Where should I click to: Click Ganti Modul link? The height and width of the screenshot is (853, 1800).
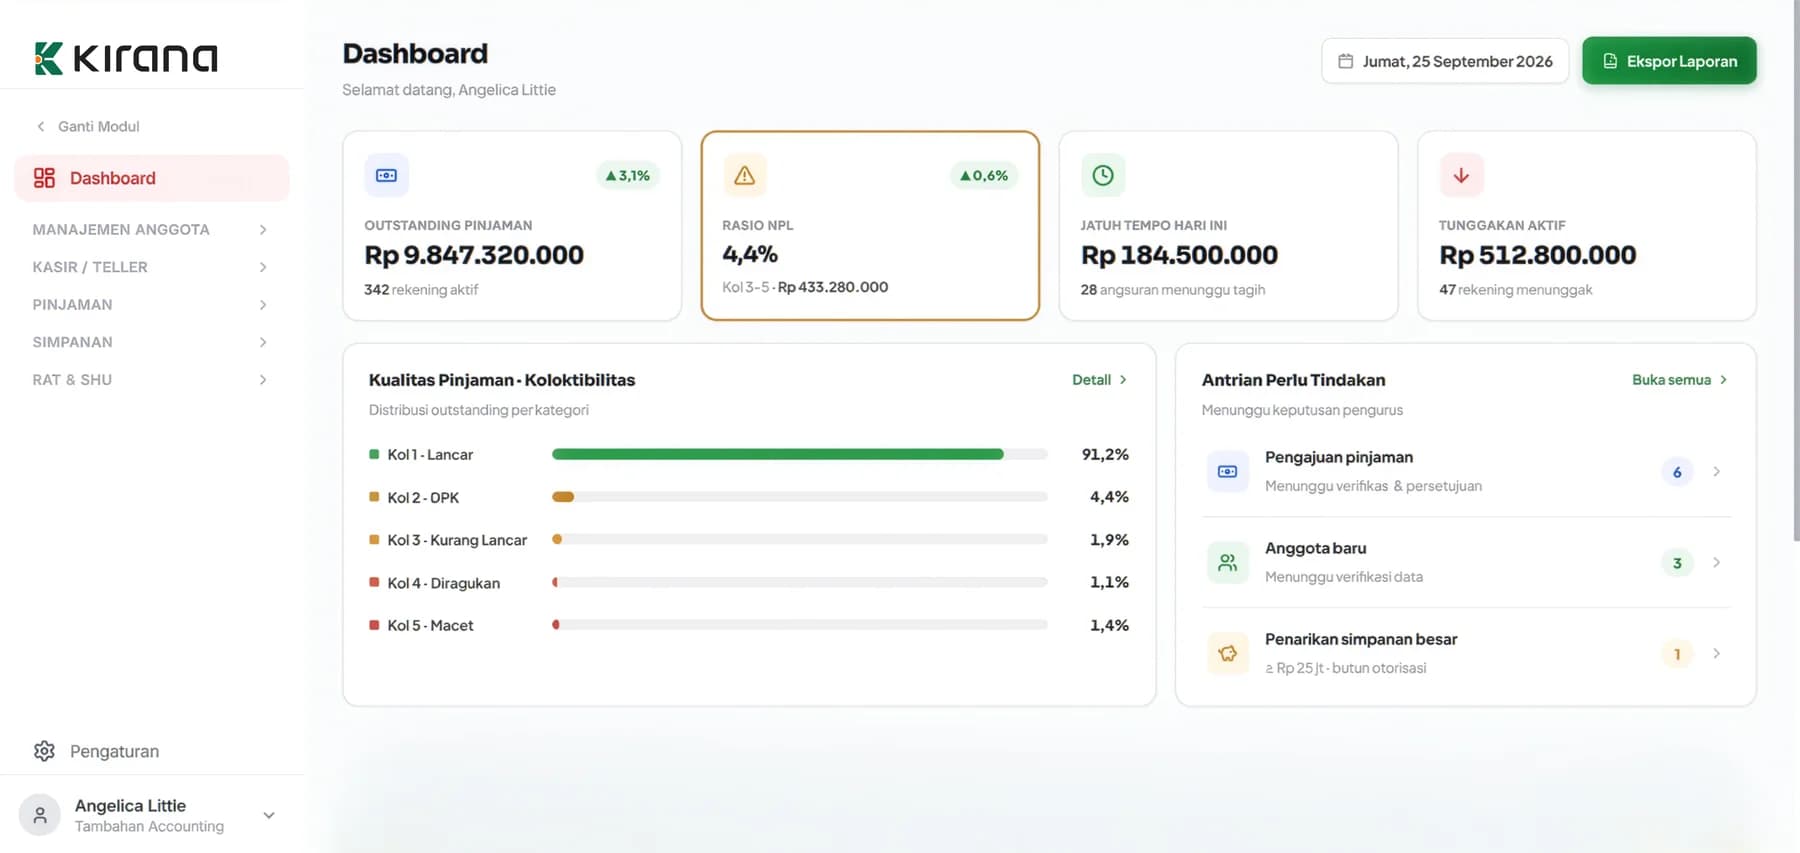click(88, 126)
